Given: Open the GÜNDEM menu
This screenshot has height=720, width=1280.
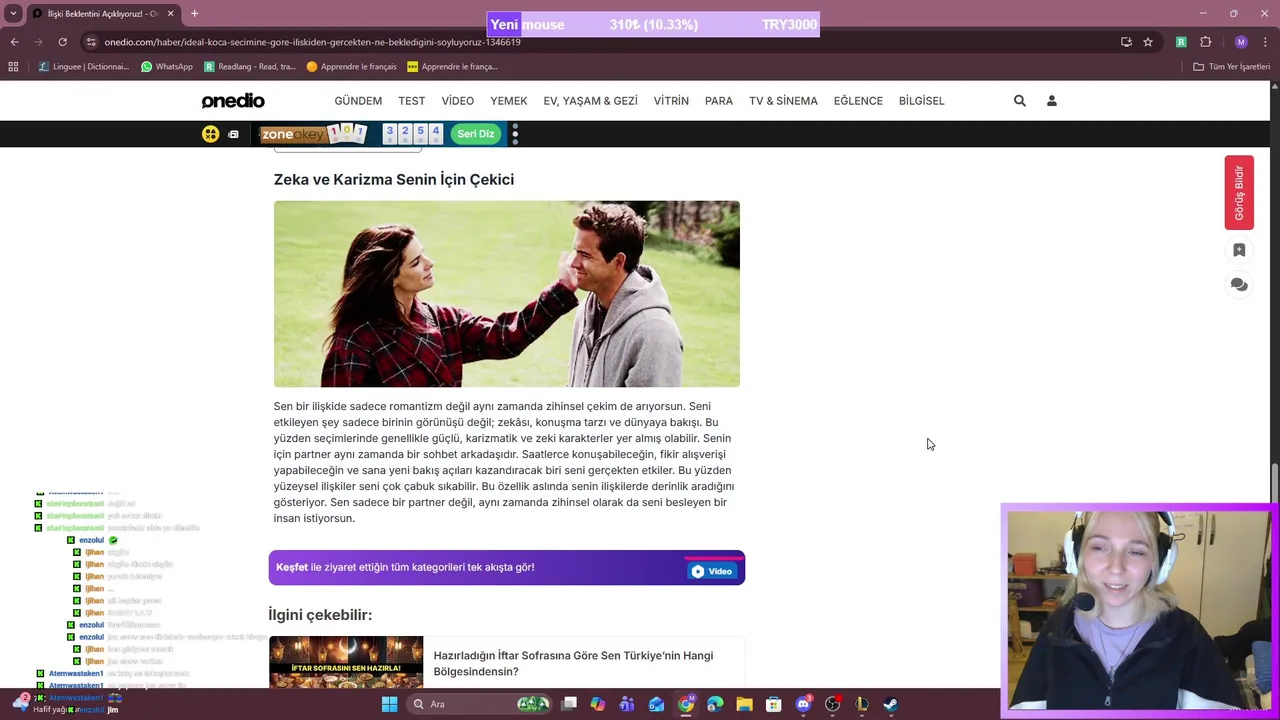Looking at the screenshot, I should coord(358,101).
